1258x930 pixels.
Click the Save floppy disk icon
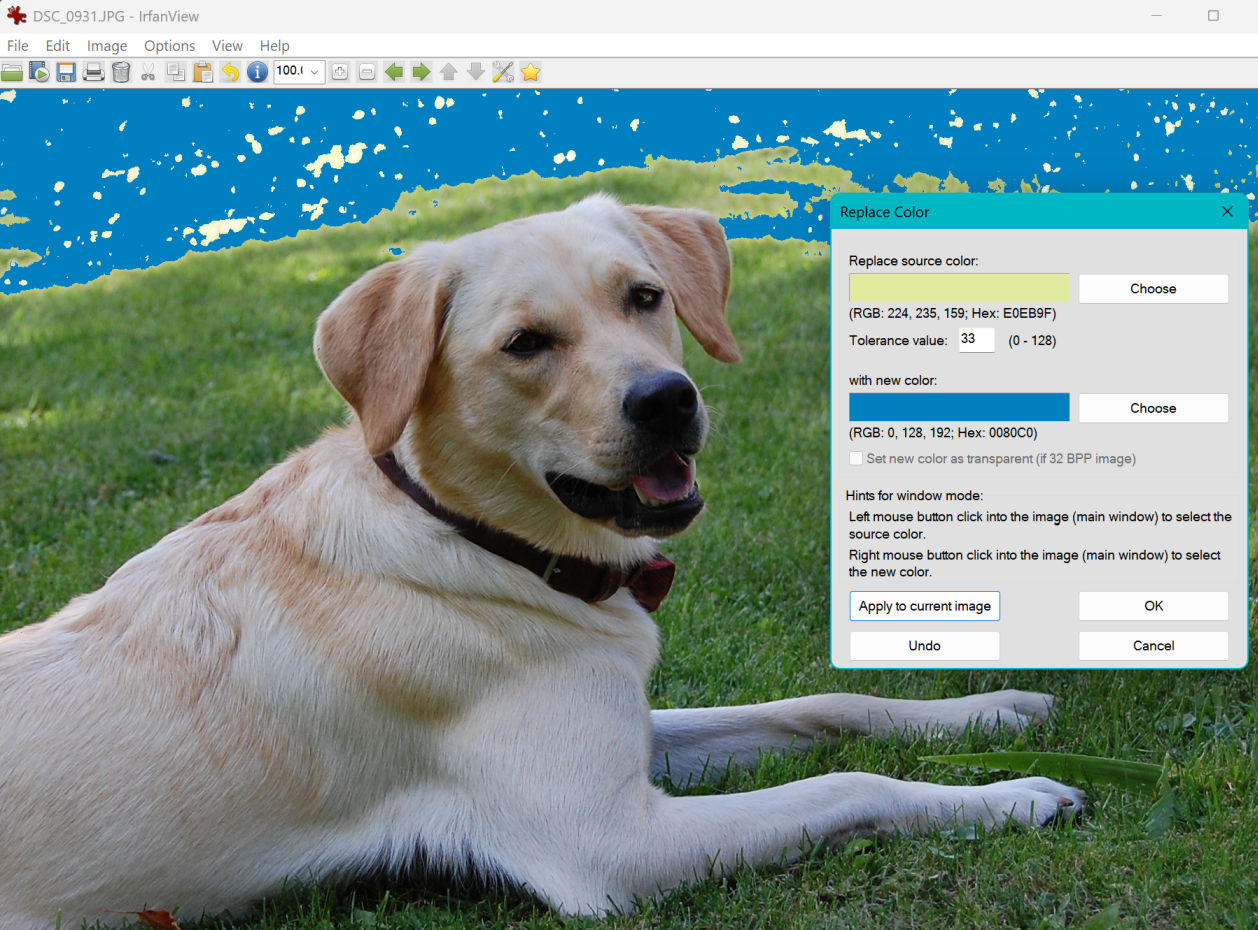click(x=66, y=72)
